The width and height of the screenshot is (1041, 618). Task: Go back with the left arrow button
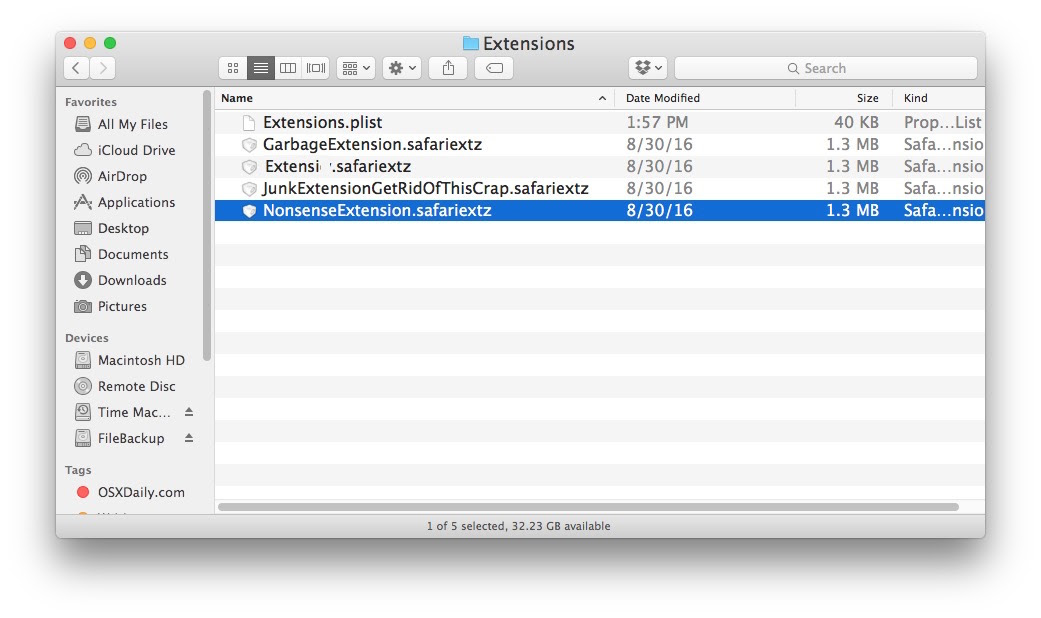77,68
